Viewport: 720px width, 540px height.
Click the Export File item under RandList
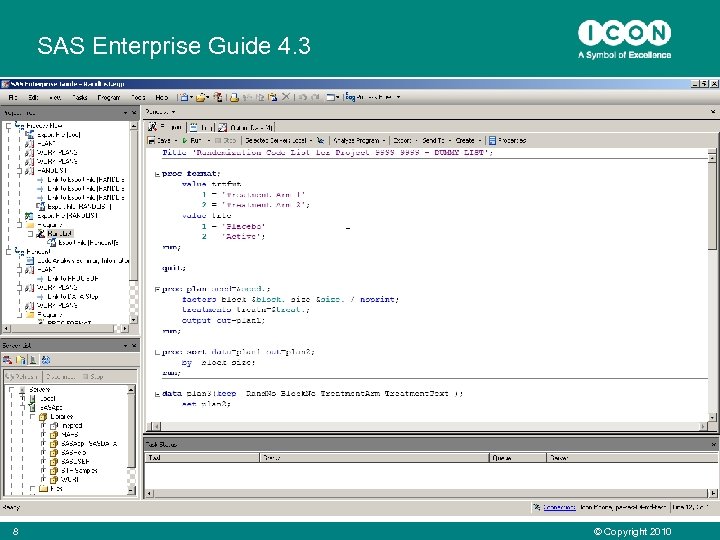(x=83, y=242)
